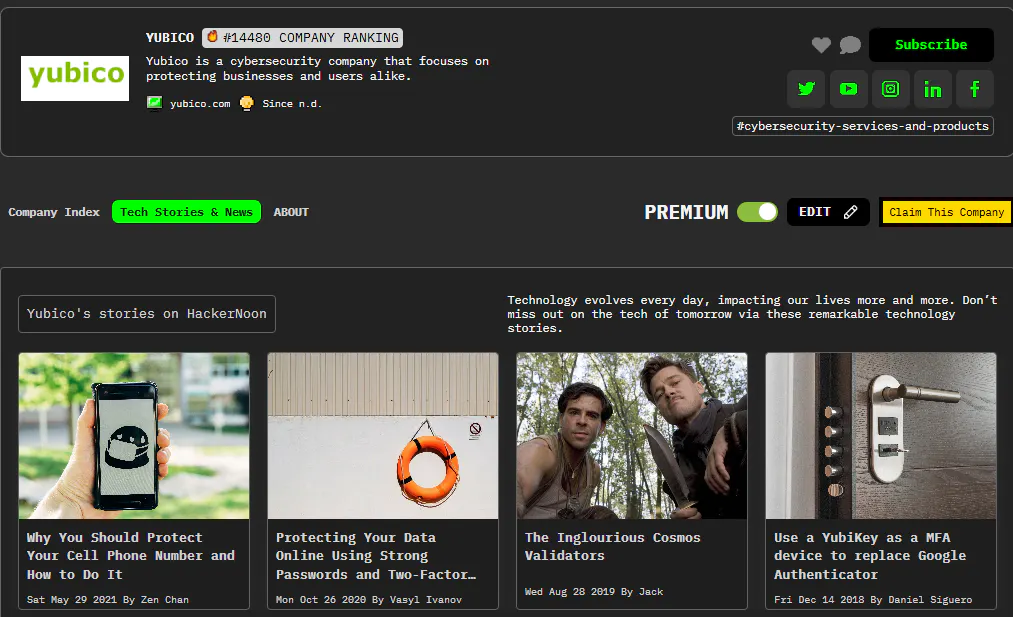
Task: Click the Yubico cybersecurity description text
Action: click(x=317, y=68)
